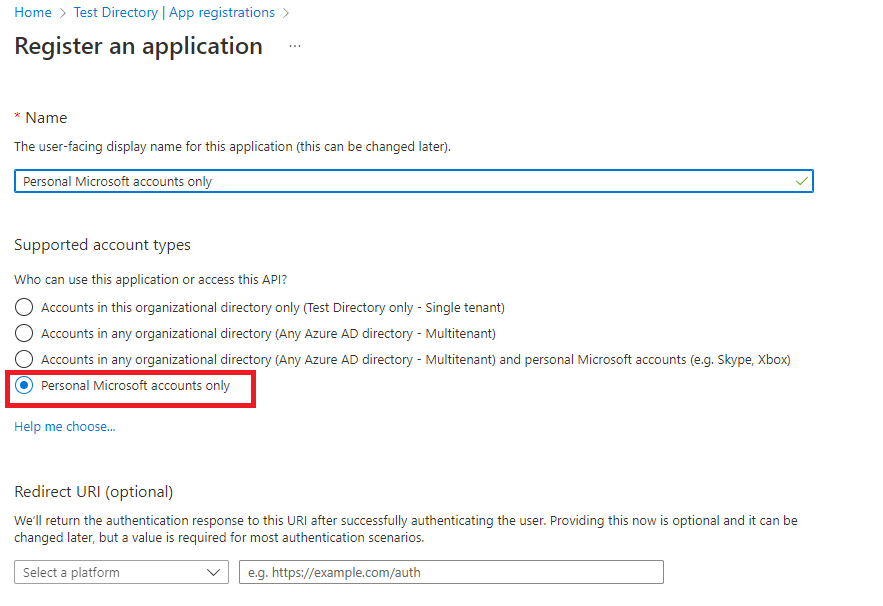Click the breadcrumb chevron after Home
This screenshot has height=606, width=883.
coord(62,12)
